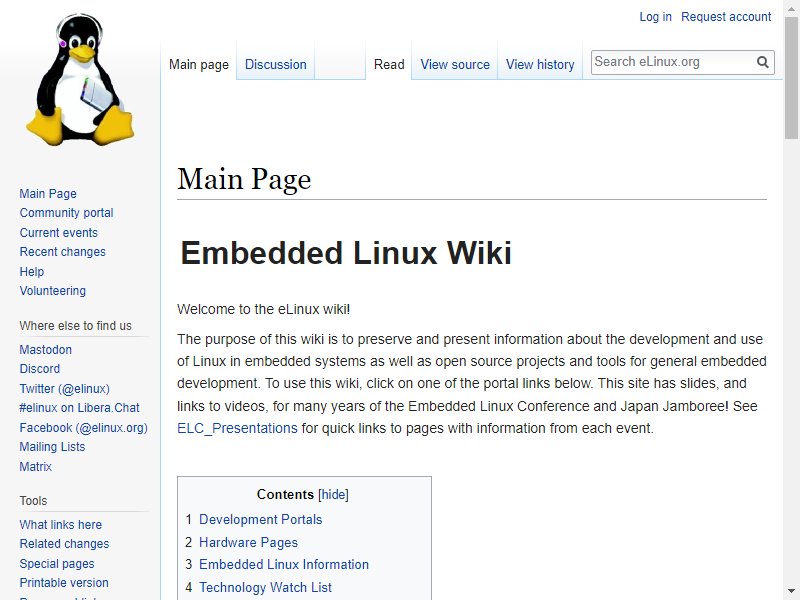Screen dimensions: 800x600
Task: Switch to the Discussion tab
Action: pyautogui.click(x=276, y=65)
